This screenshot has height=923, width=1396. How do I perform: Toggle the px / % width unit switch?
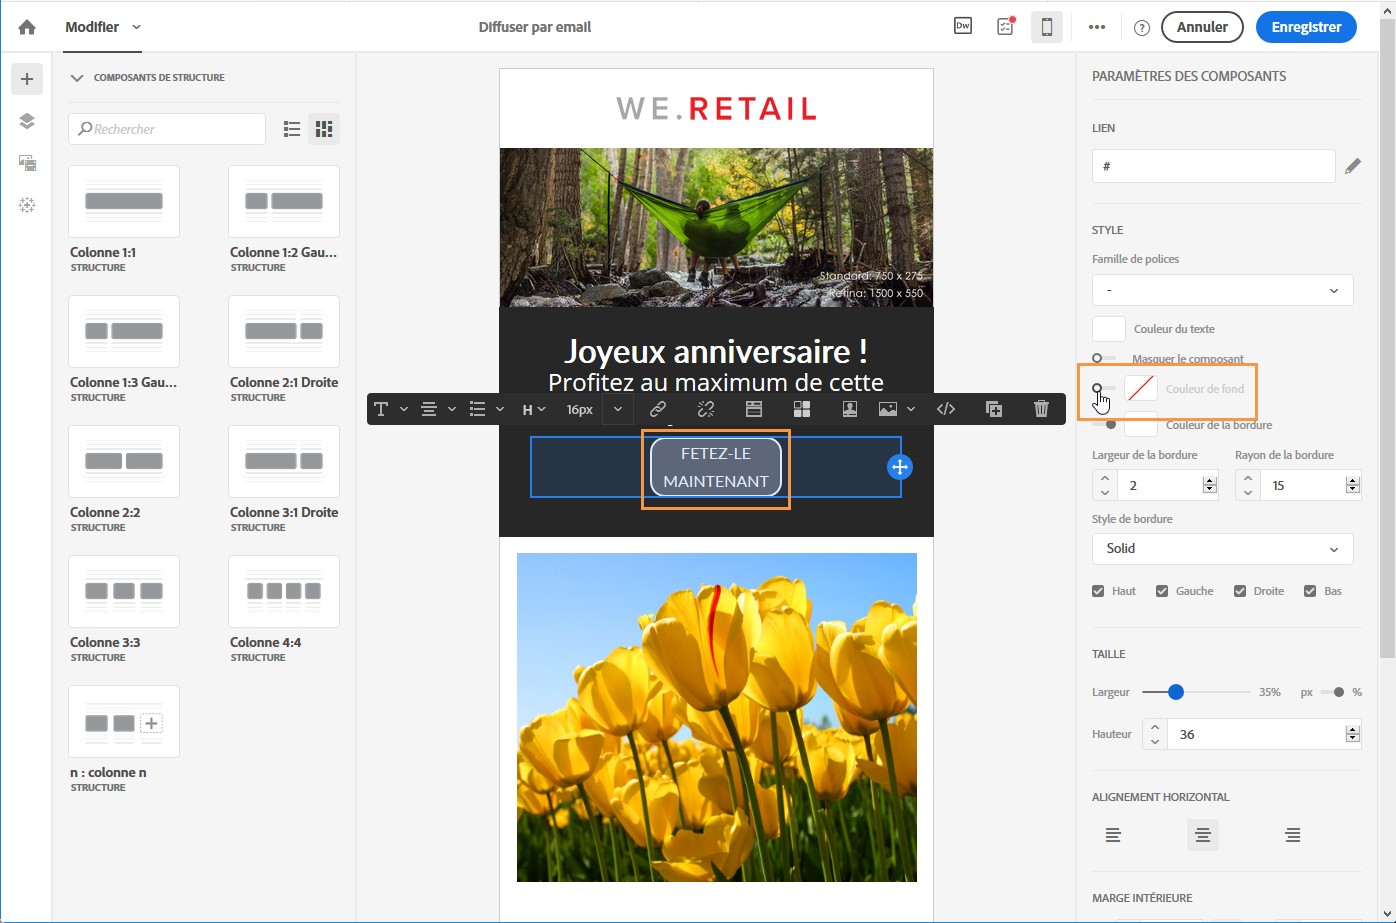[1332, 692]
